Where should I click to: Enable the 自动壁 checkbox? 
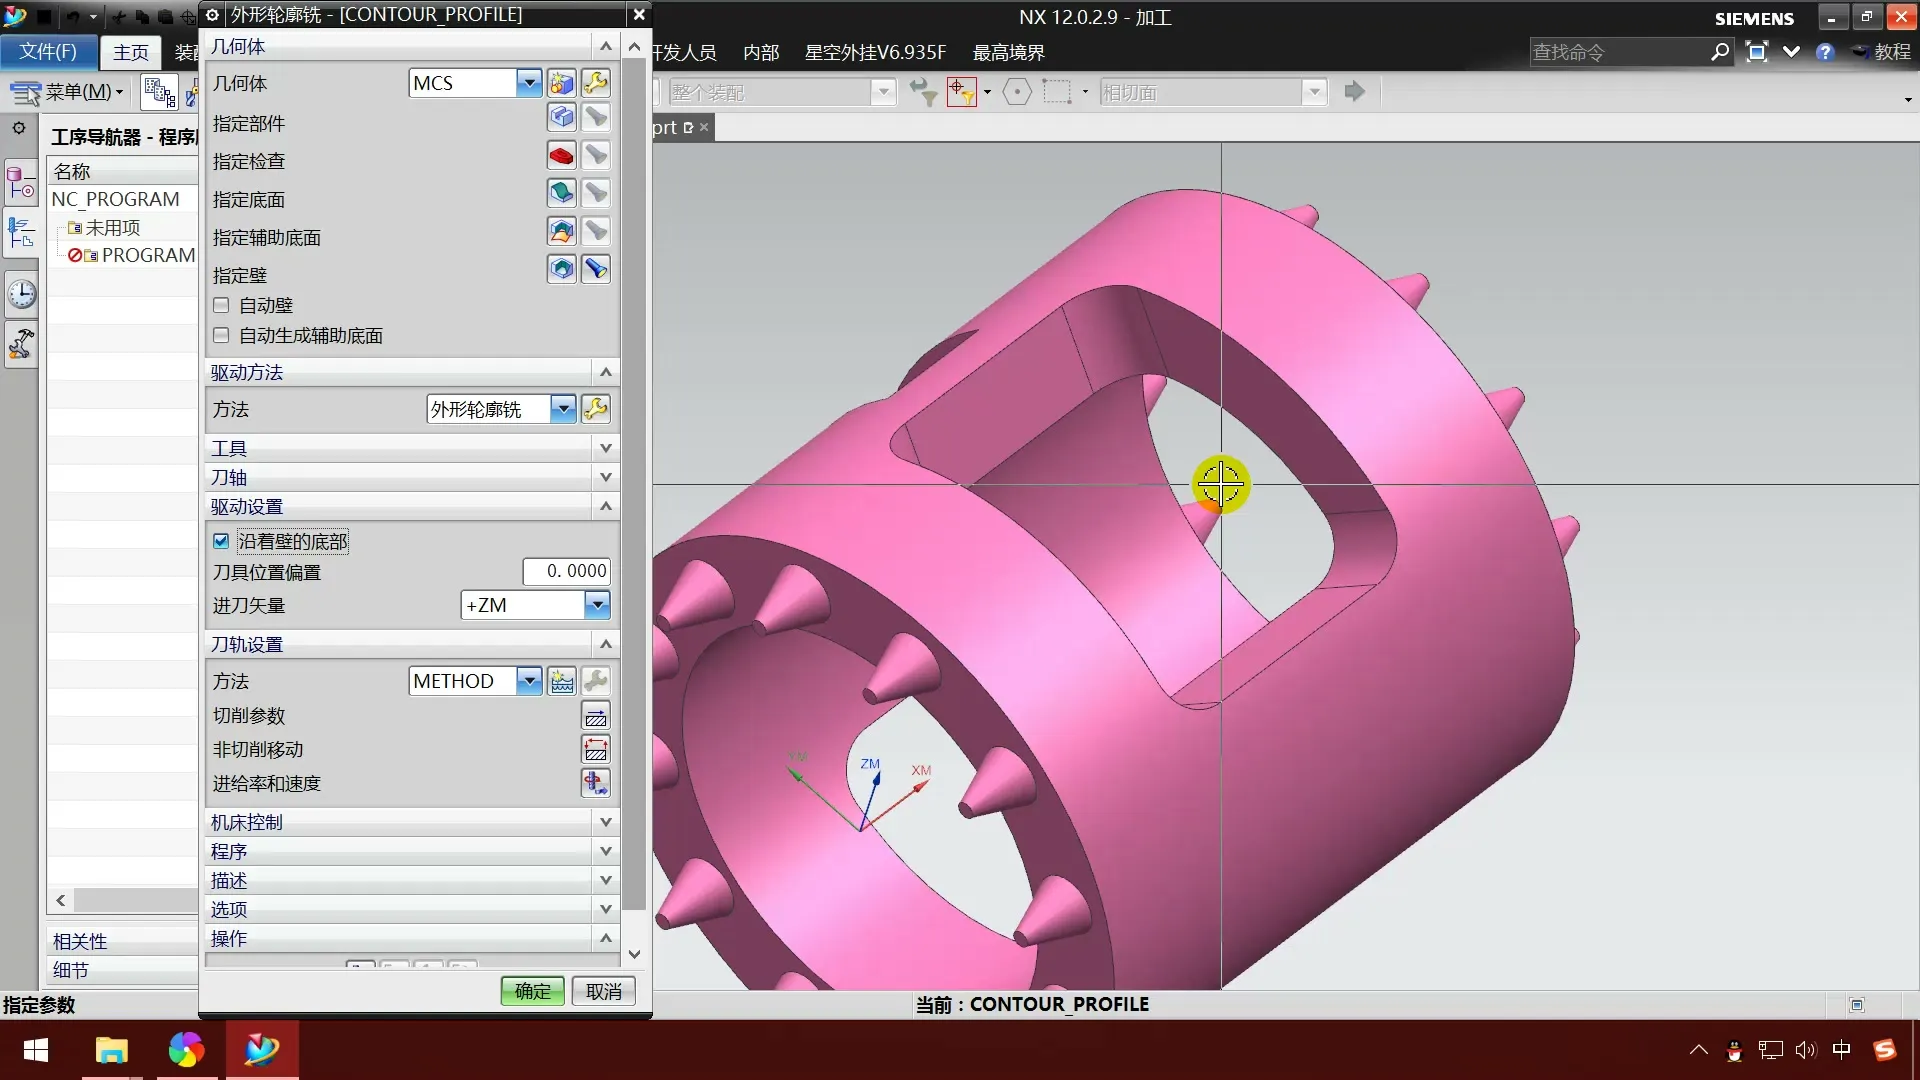(222, 306)
